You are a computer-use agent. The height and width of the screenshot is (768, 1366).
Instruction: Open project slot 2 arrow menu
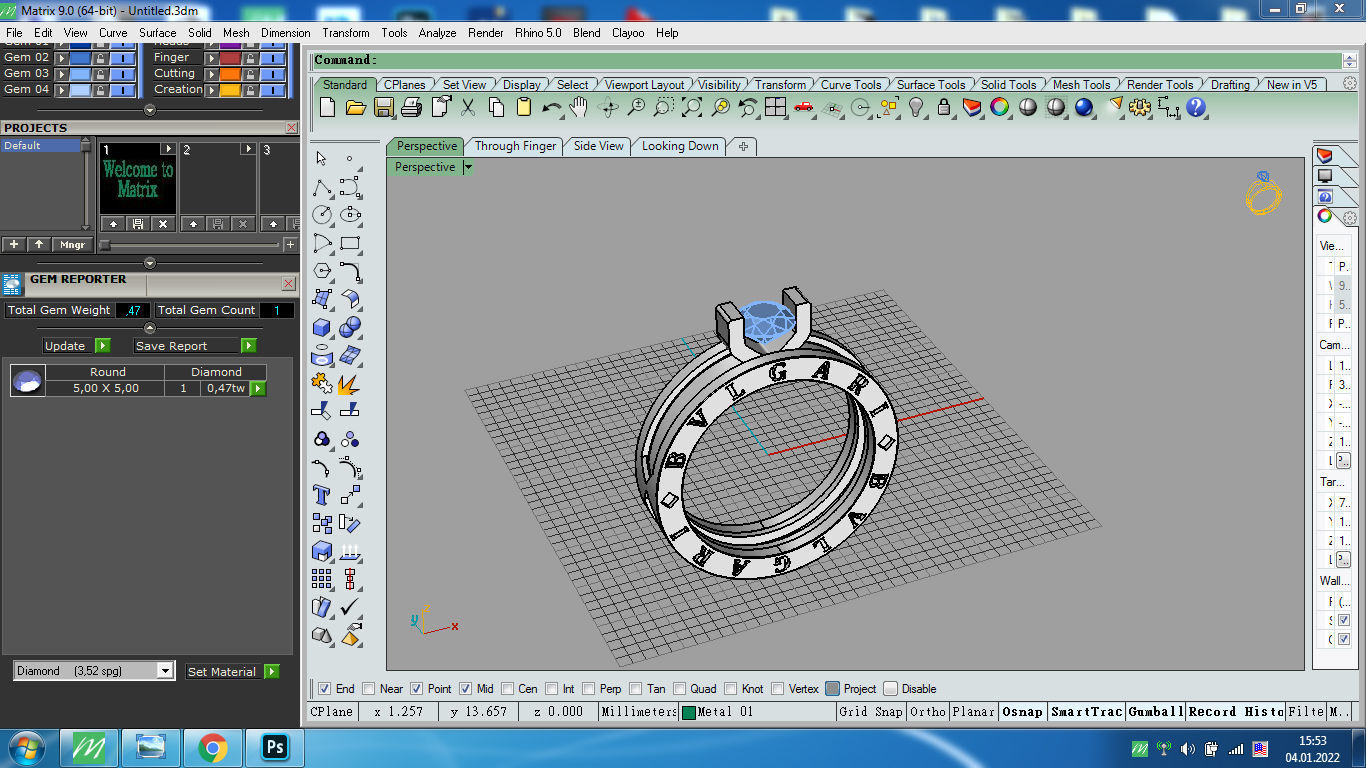coord(248,149)
